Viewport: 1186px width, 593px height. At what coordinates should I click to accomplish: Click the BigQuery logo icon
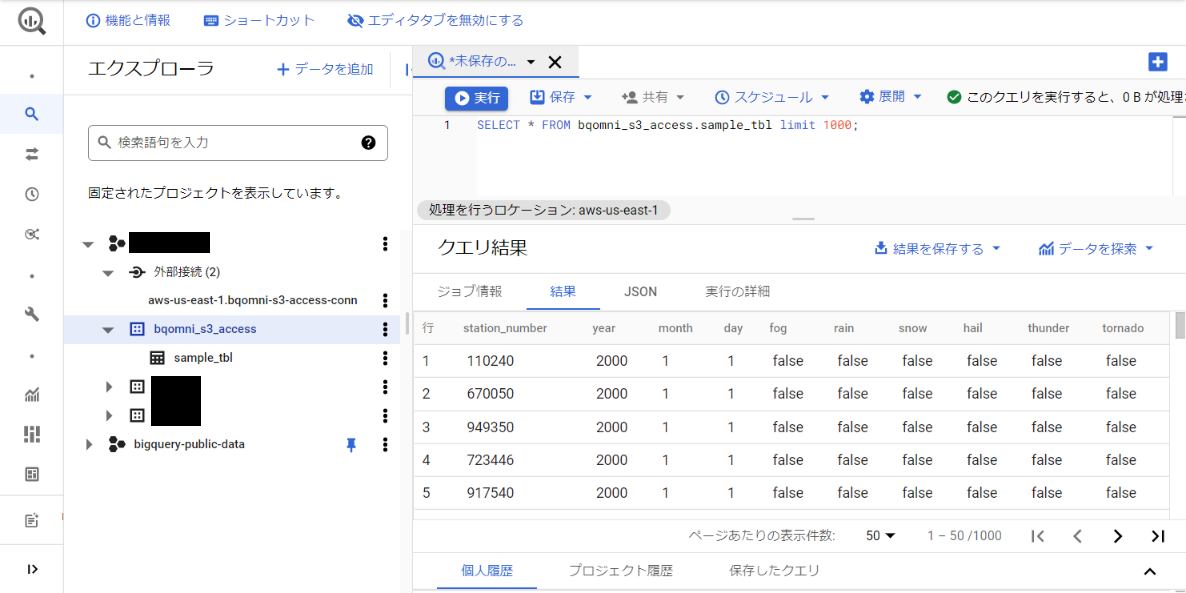(x=32, y=21)
